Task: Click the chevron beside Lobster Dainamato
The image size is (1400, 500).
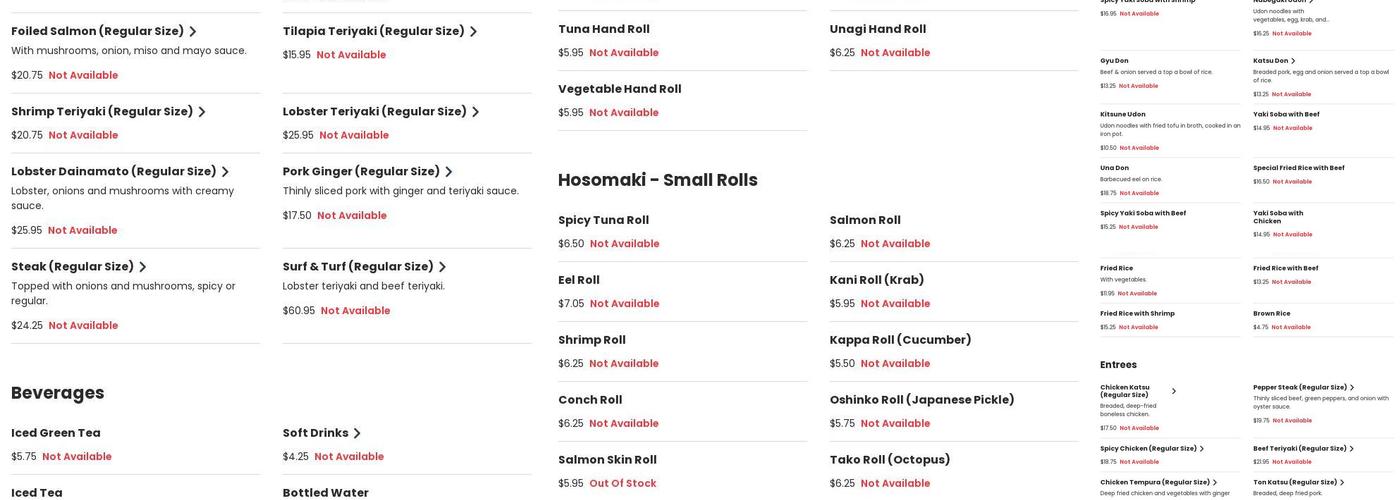Action: (225, 172)
